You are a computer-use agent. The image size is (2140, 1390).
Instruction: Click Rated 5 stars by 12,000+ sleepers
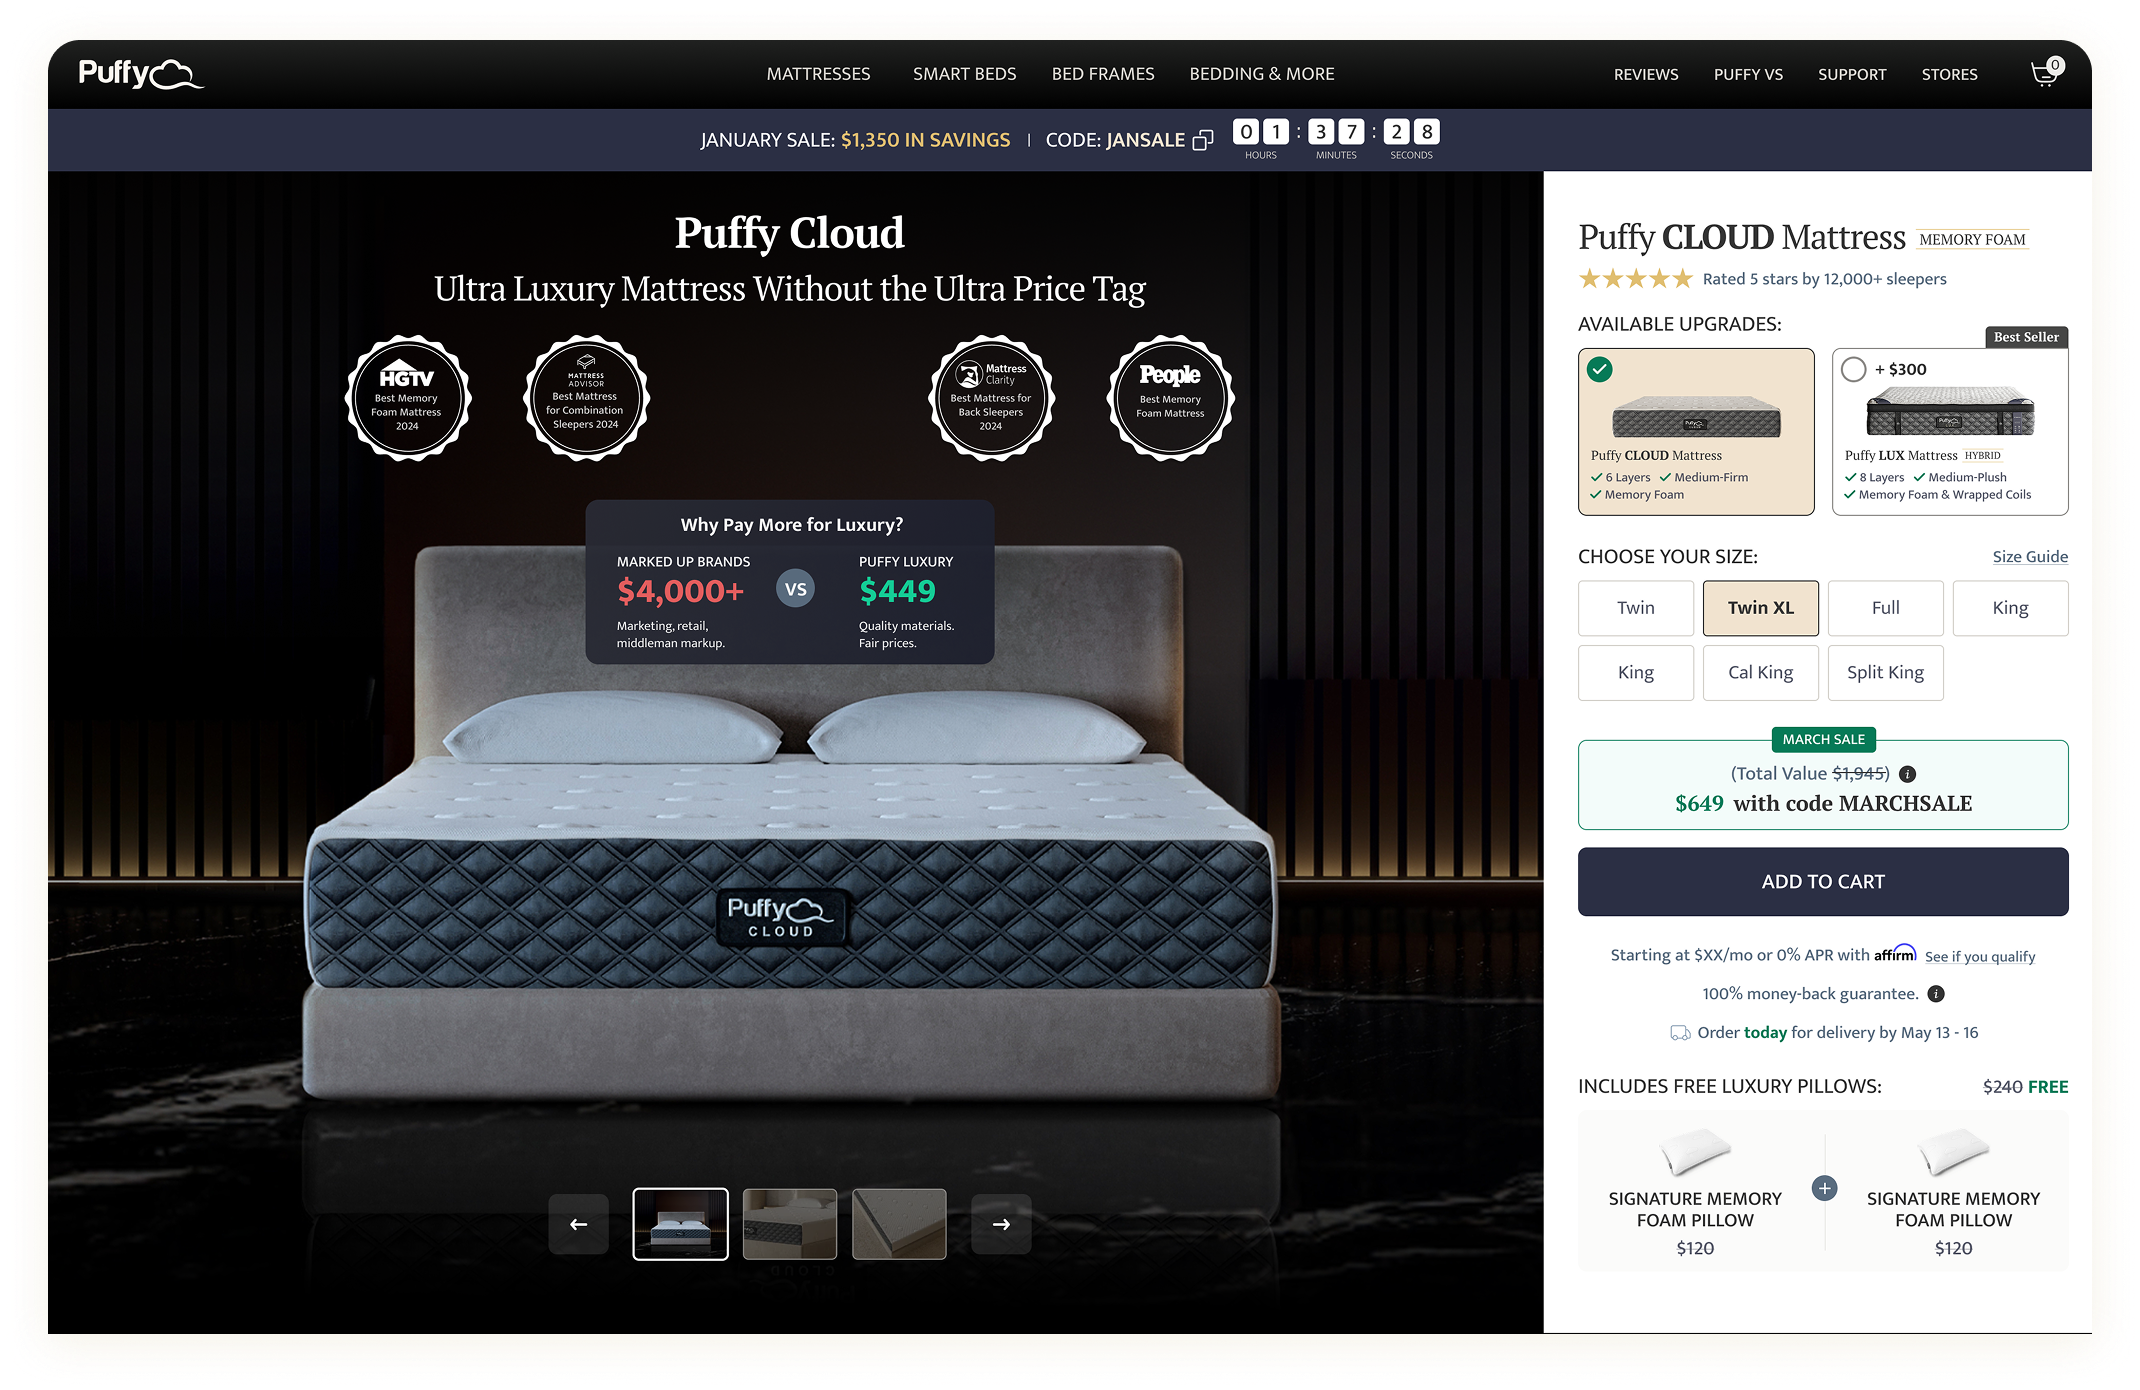tap(1825, 279)
